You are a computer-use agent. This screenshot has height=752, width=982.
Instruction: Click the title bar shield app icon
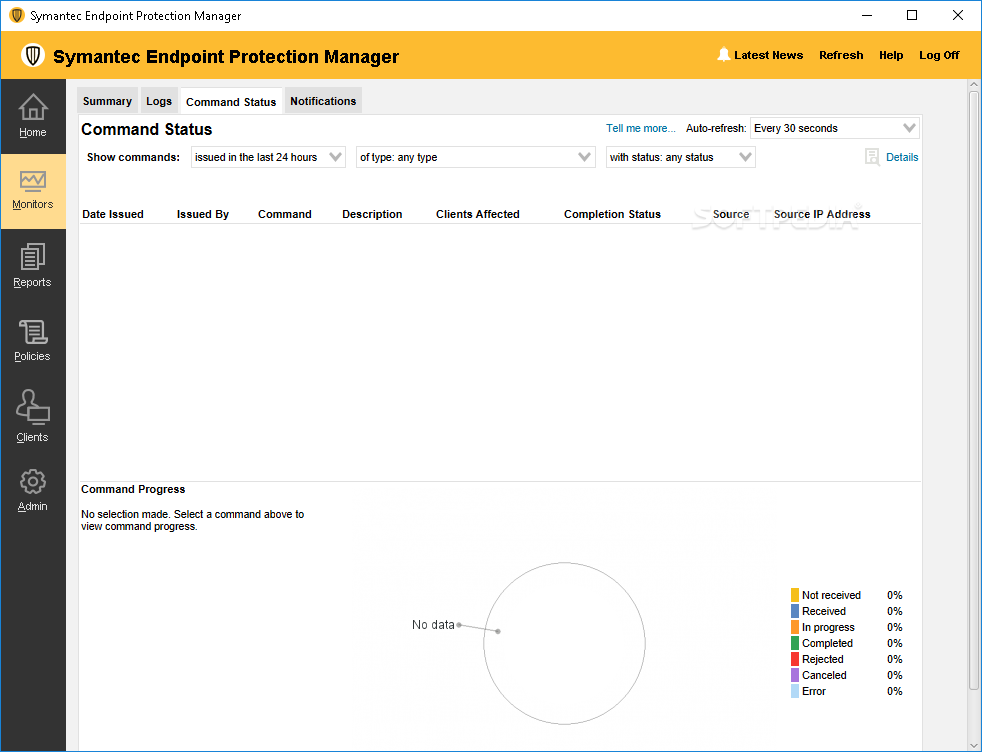click(17, 15)
